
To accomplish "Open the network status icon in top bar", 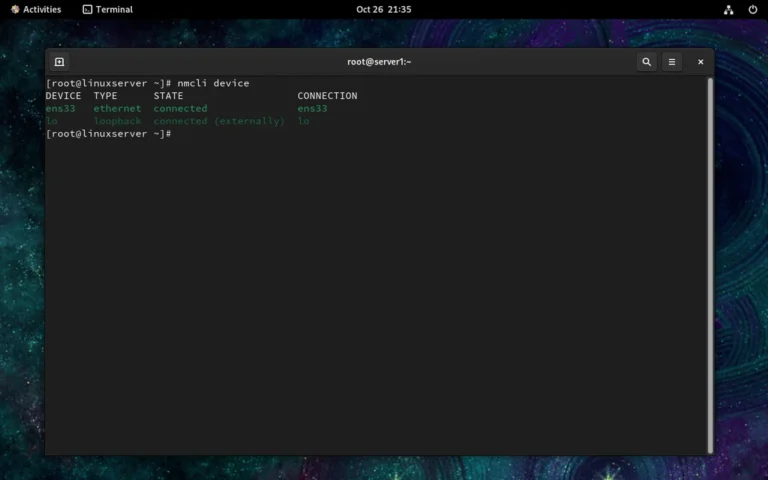I will pos(728,9).
